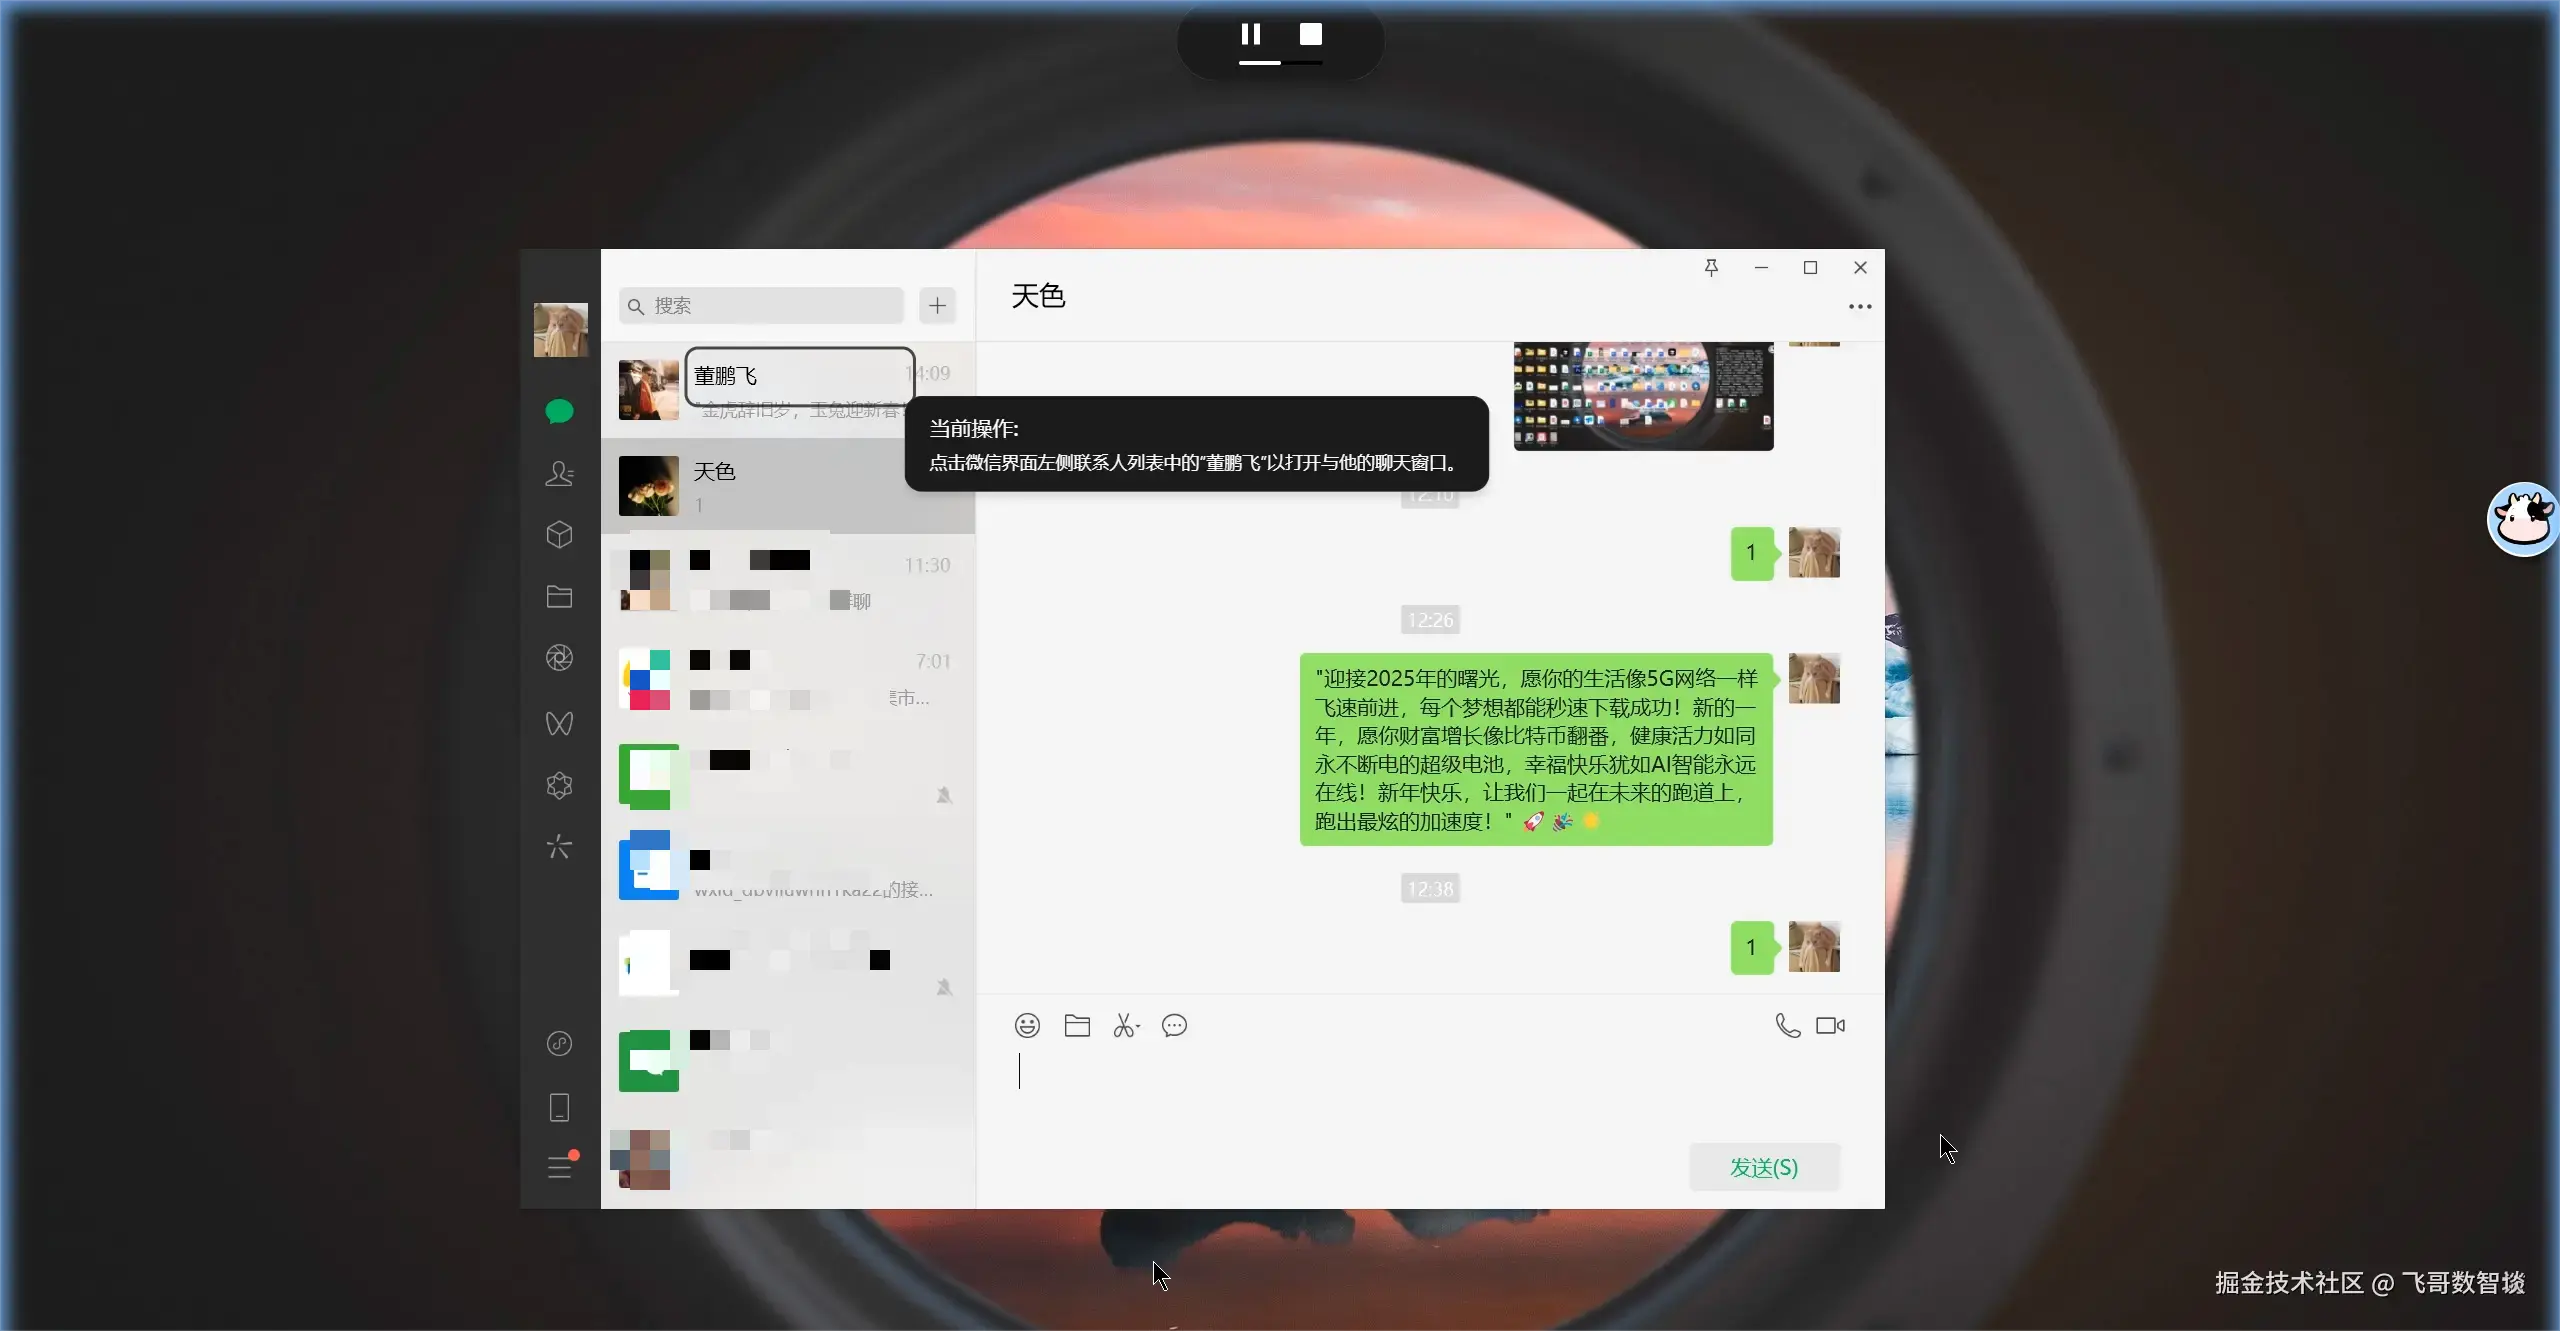
Task: Open Mini Programs cube icon in sidebar
Action: (x=559, y=536)
